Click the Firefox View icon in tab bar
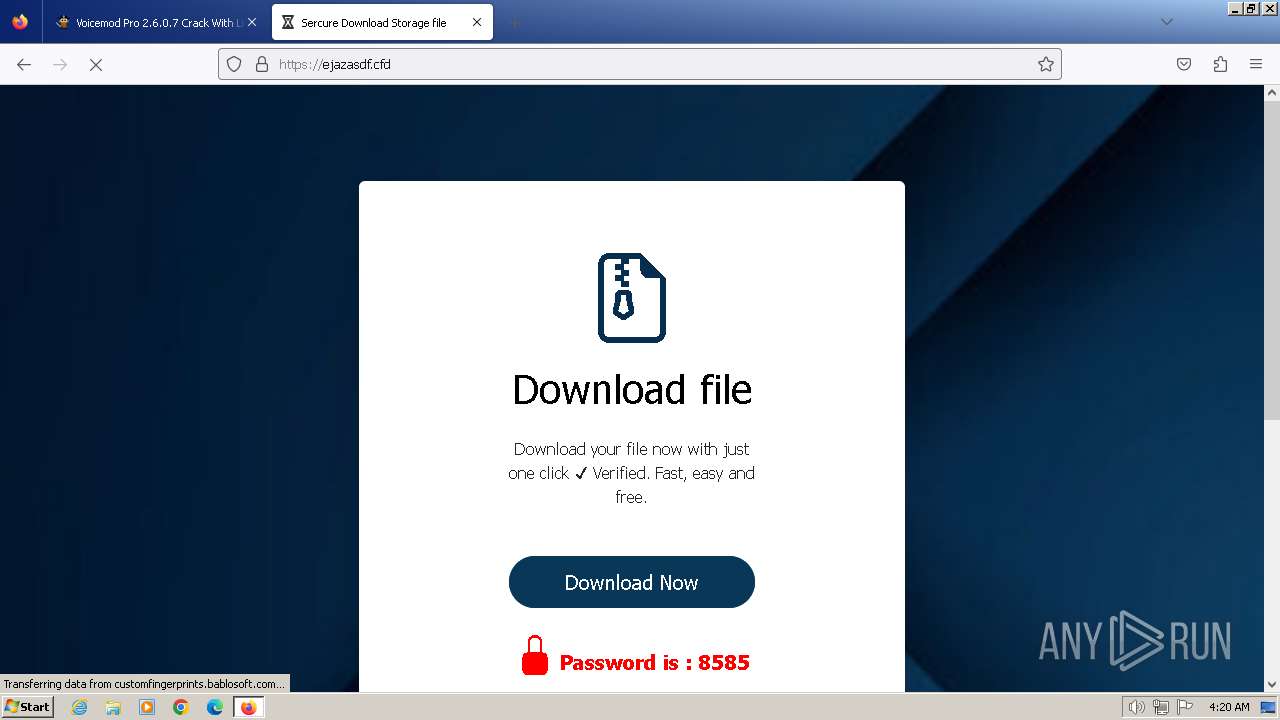 click(20, 22)
